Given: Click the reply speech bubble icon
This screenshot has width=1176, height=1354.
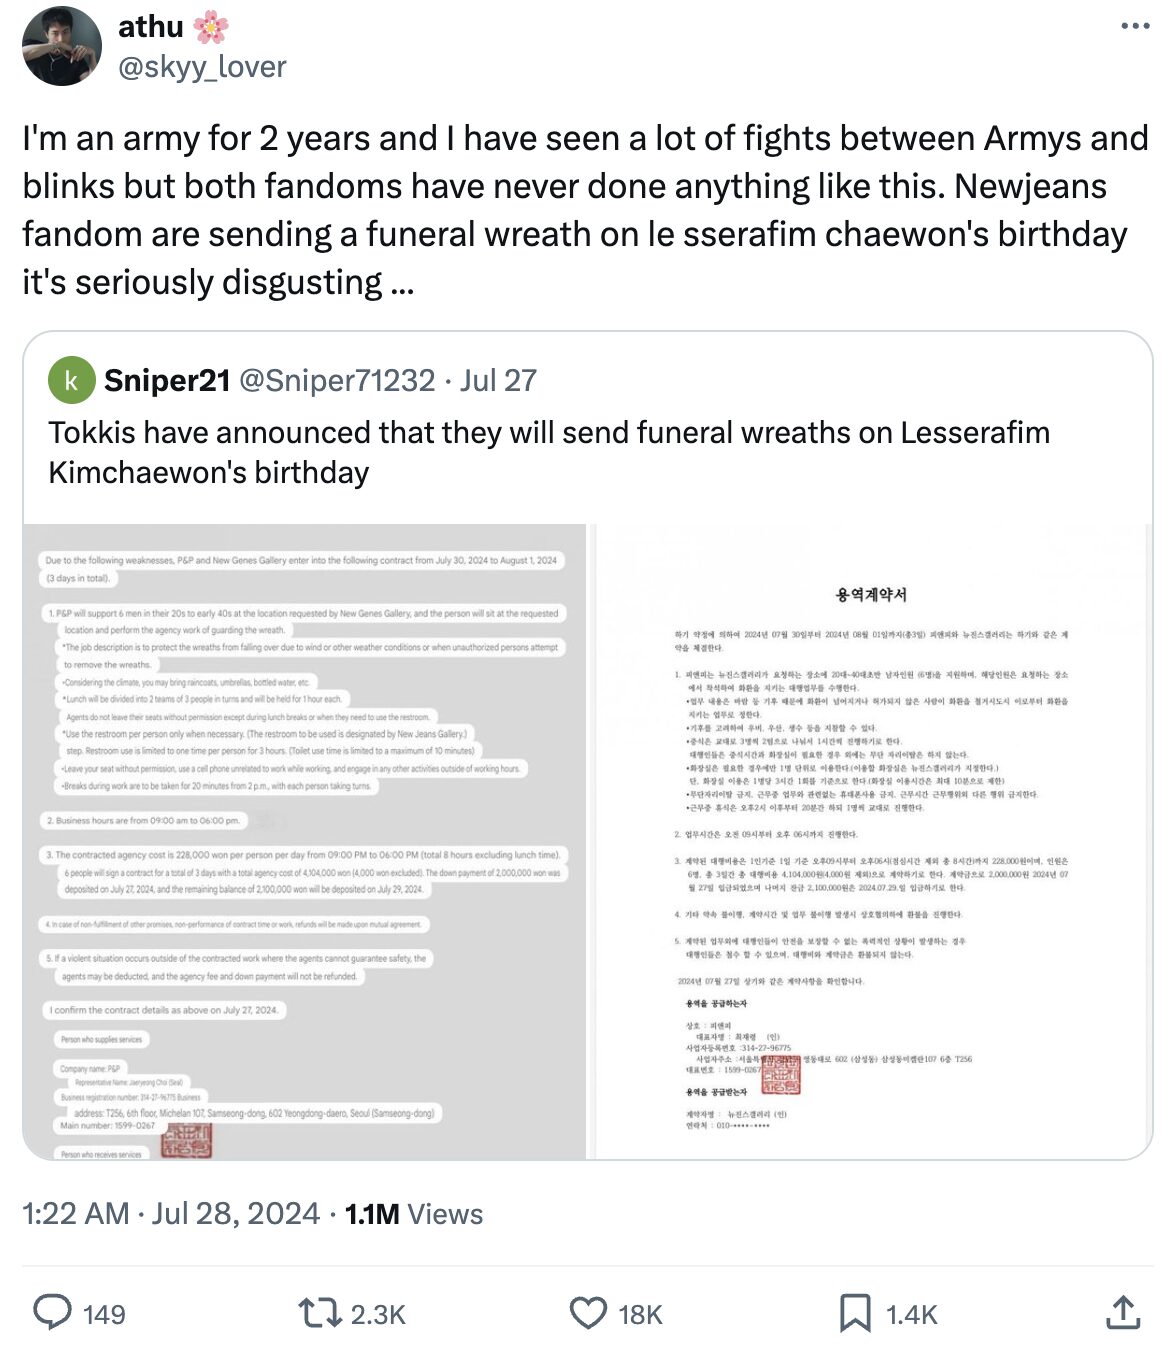Looking at the screenshot, I should (x=52, y=1312).
